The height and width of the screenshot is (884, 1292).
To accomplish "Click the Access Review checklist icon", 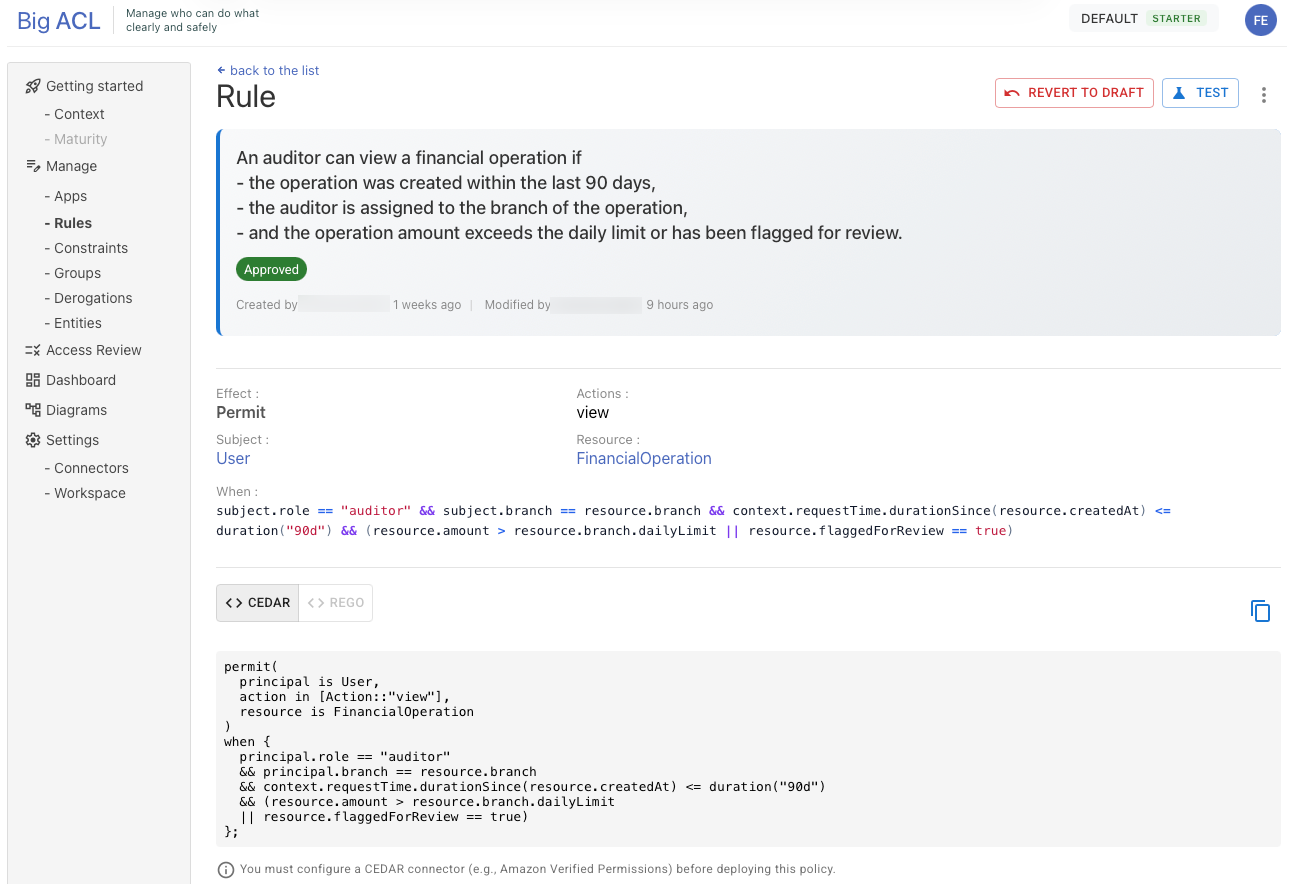I will pos(33,350).
